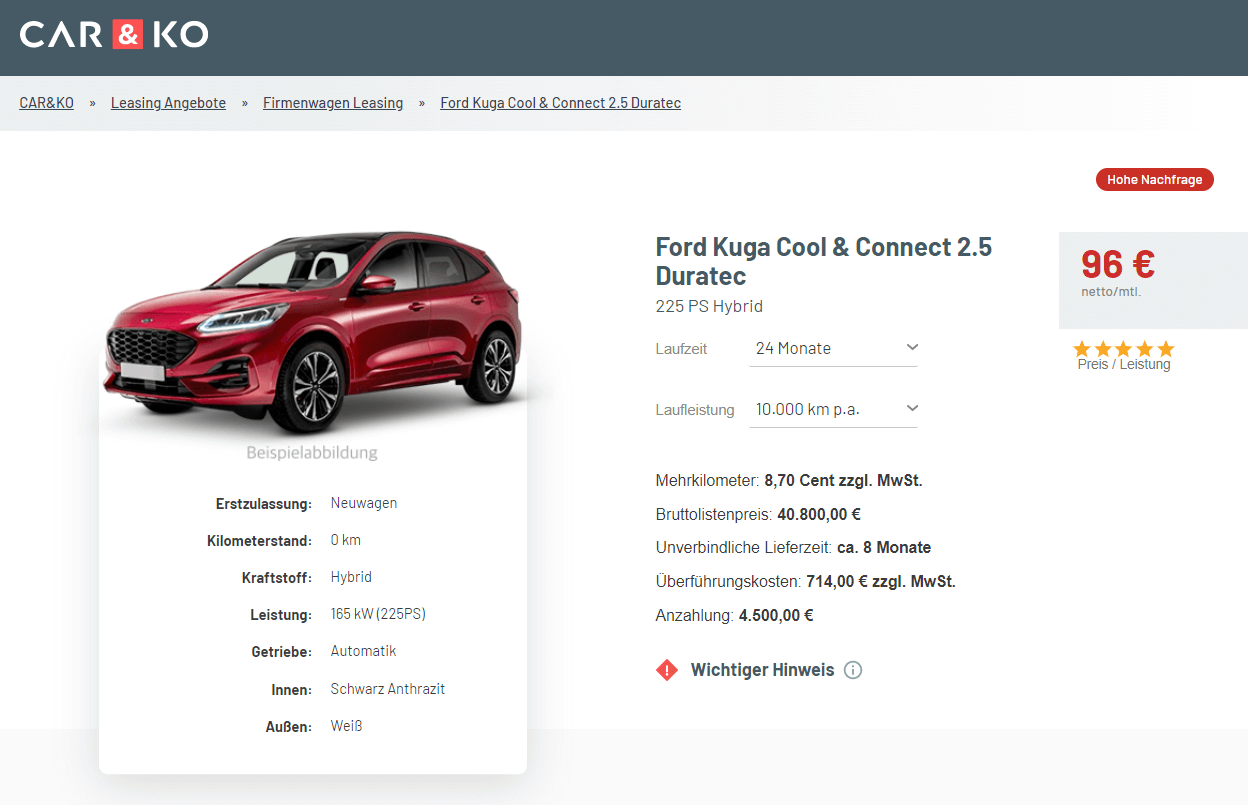Click the Erstzulassung label
Viewport: 1248px width, 805px height.
coord(264,503)
